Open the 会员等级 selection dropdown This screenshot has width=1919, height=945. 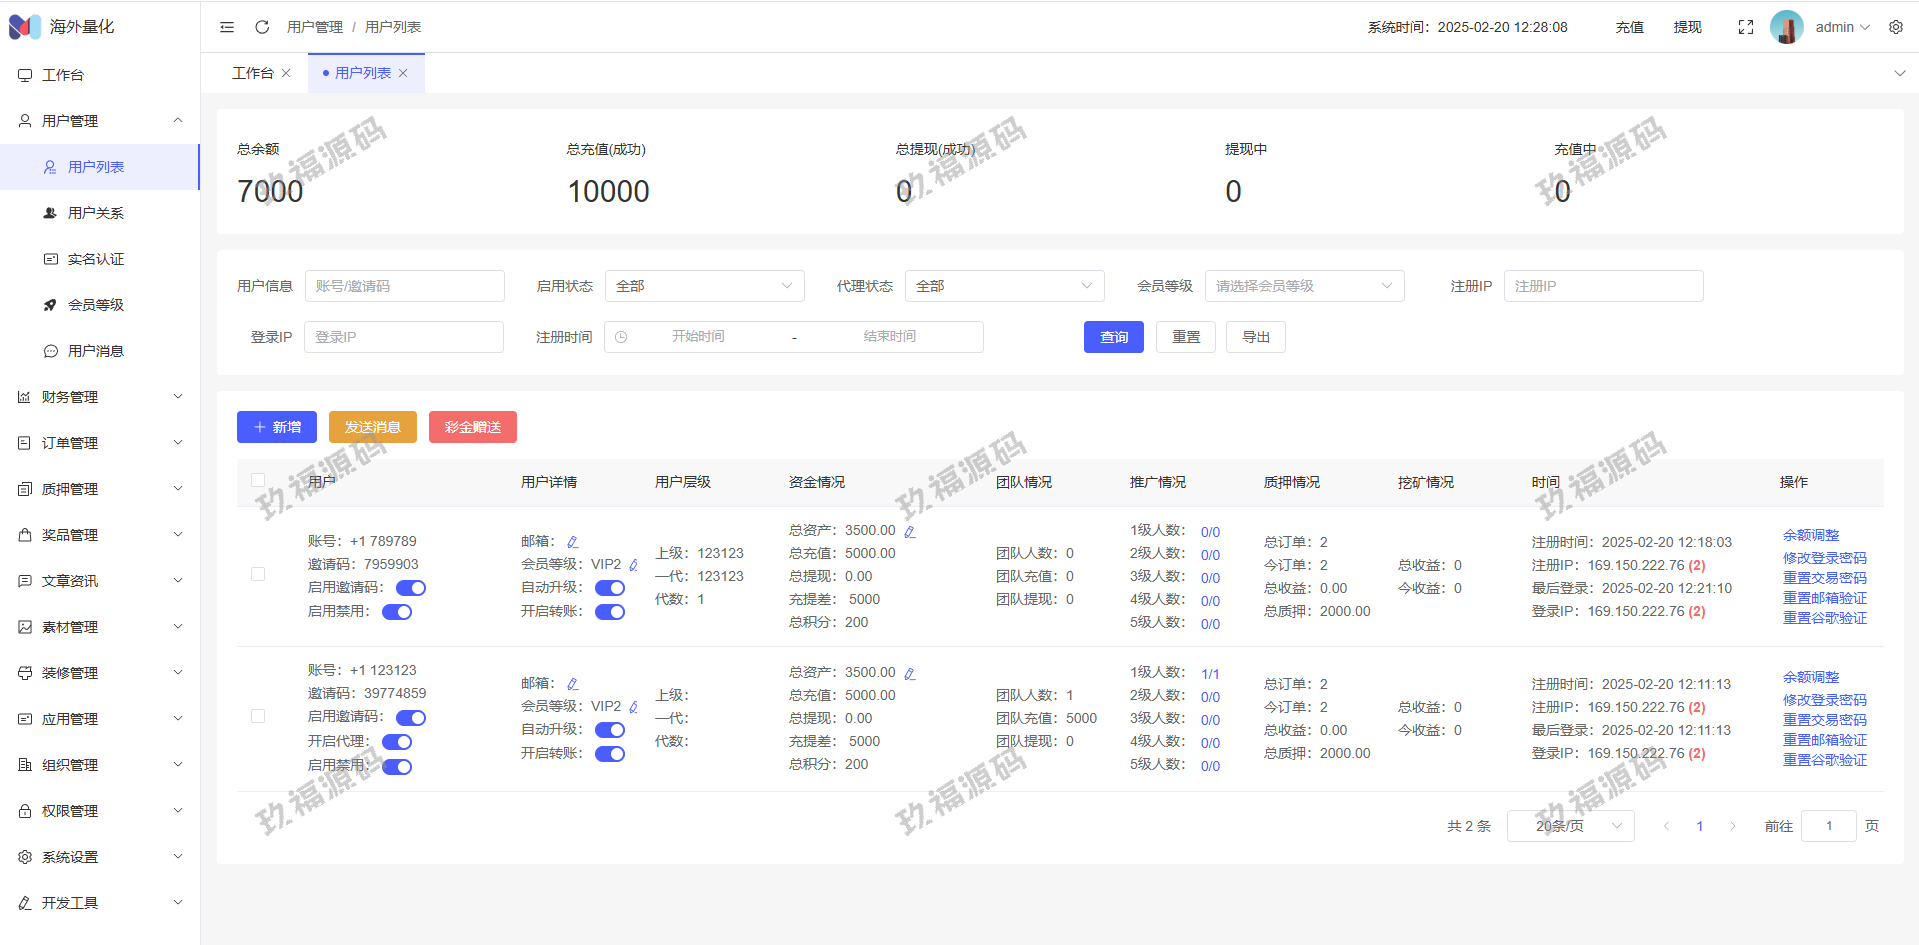(x=1303, y=286)
